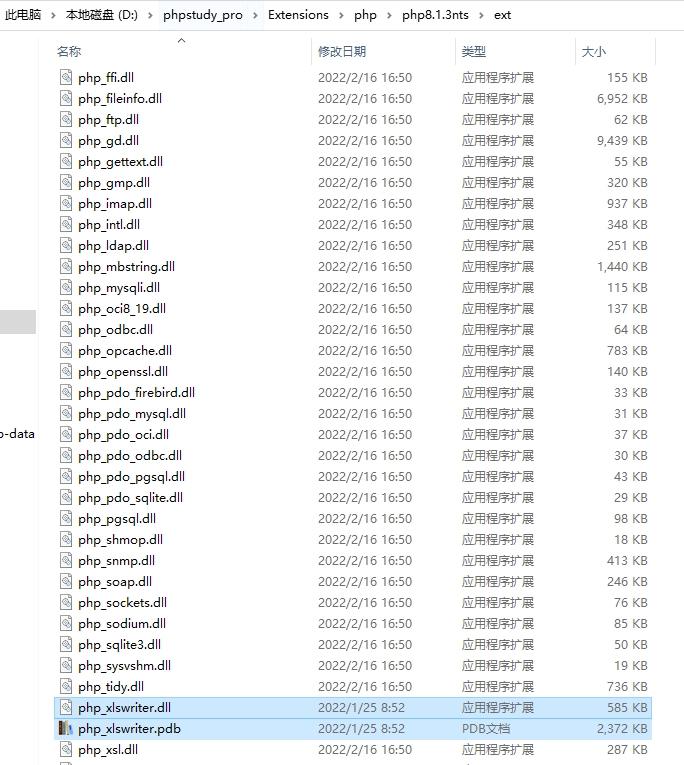The width and height of the screenshot is (684, 765).
Task: Sort files by 修改日期 column header
Action: coord(342,51)
